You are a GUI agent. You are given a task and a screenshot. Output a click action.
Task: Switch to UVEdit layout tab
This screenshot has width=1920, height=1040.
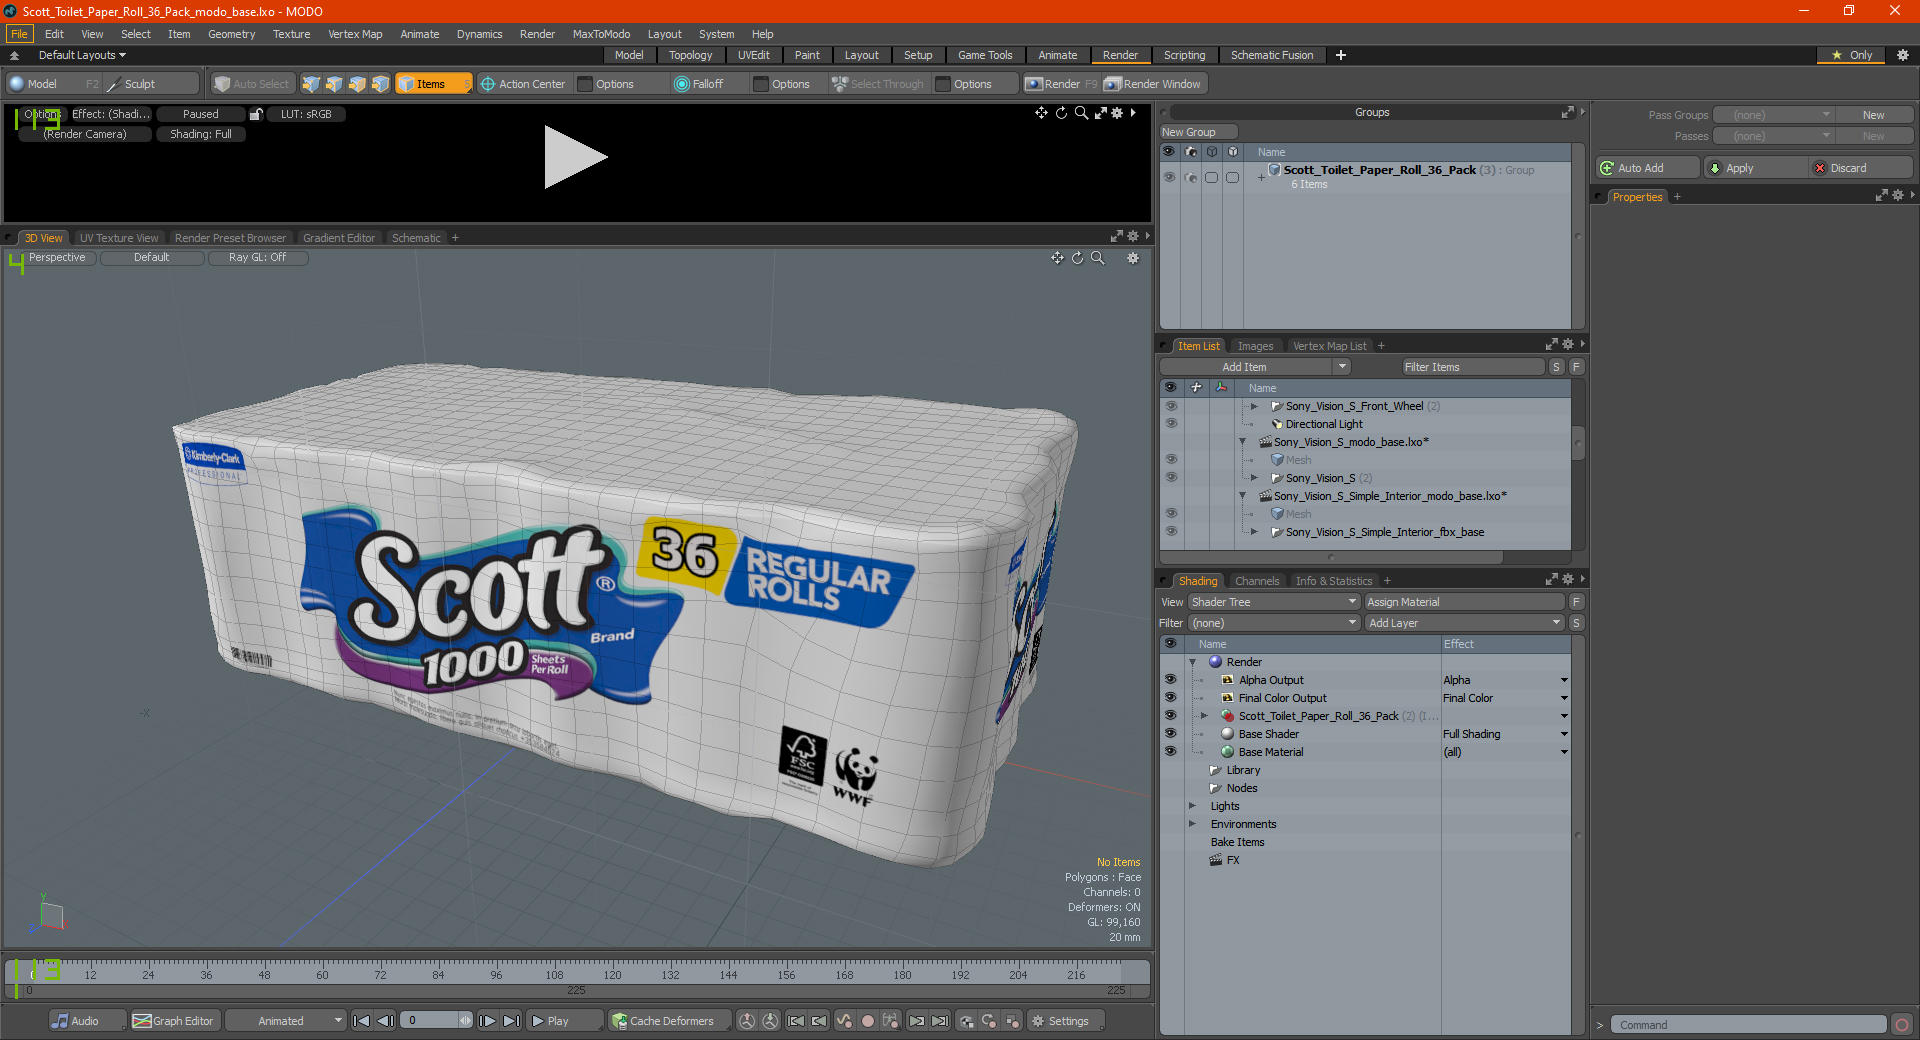coord(753,55)
